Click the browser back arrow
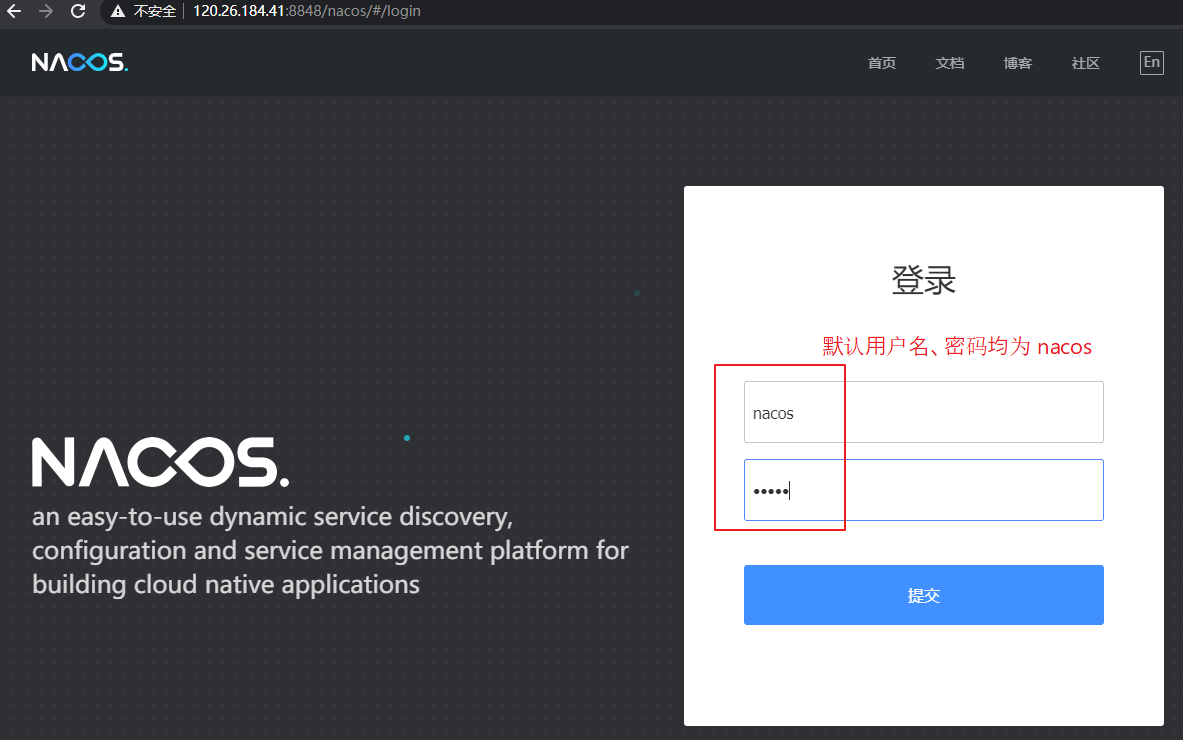Image resolution: width=1183 pixels, height=740 pixels. coord(14,11)
